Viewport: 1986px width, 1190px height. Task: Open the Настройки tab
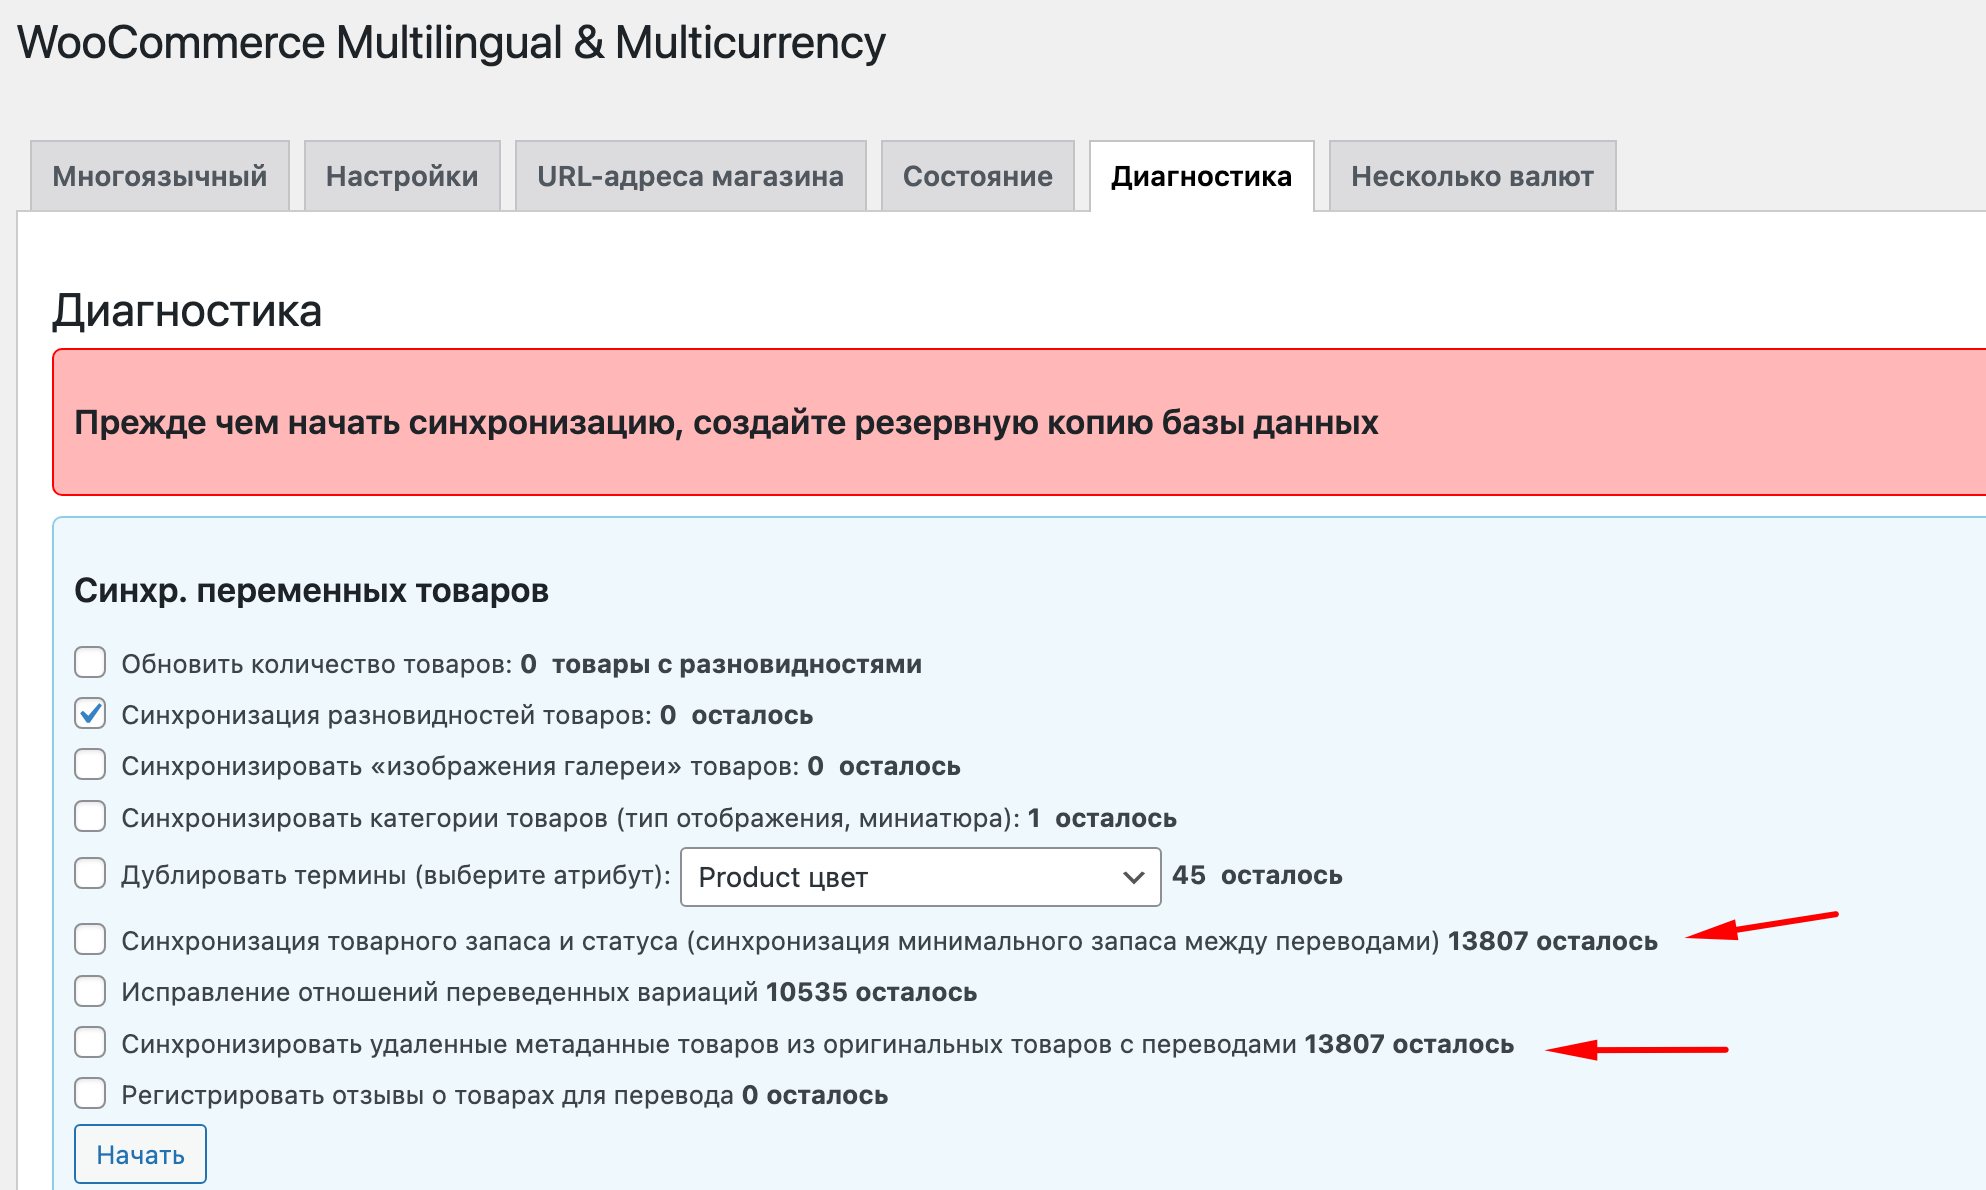point(402,176)
